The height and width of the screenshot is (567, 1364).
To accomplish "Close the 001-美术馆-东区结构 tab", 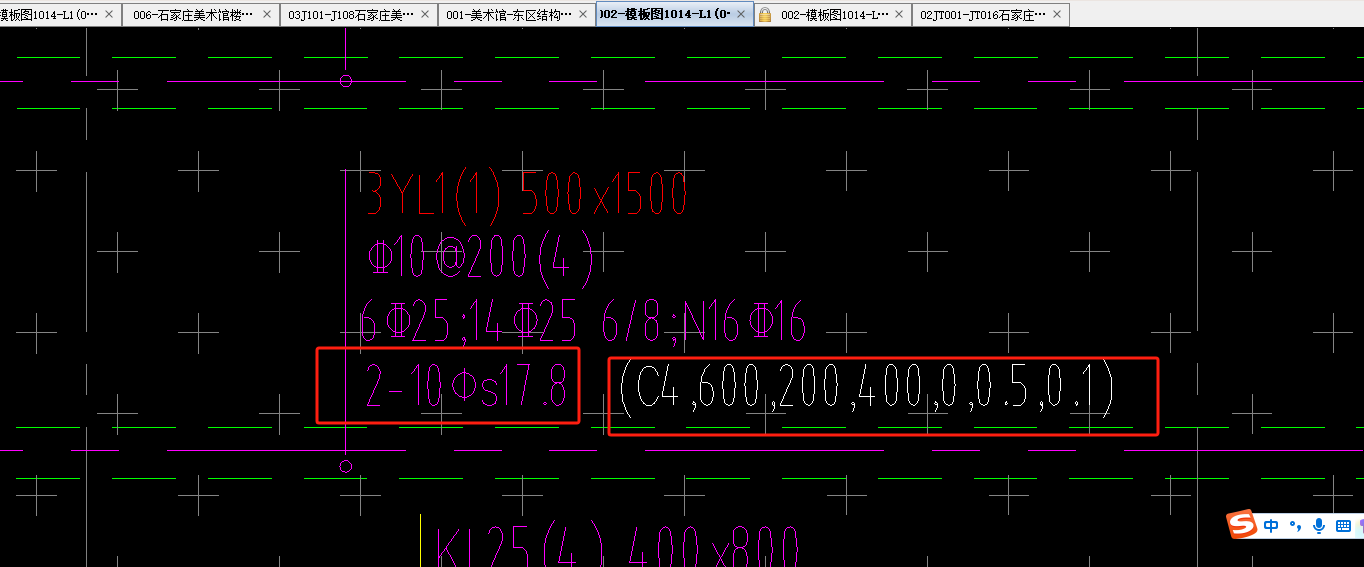I will (582, 15).
